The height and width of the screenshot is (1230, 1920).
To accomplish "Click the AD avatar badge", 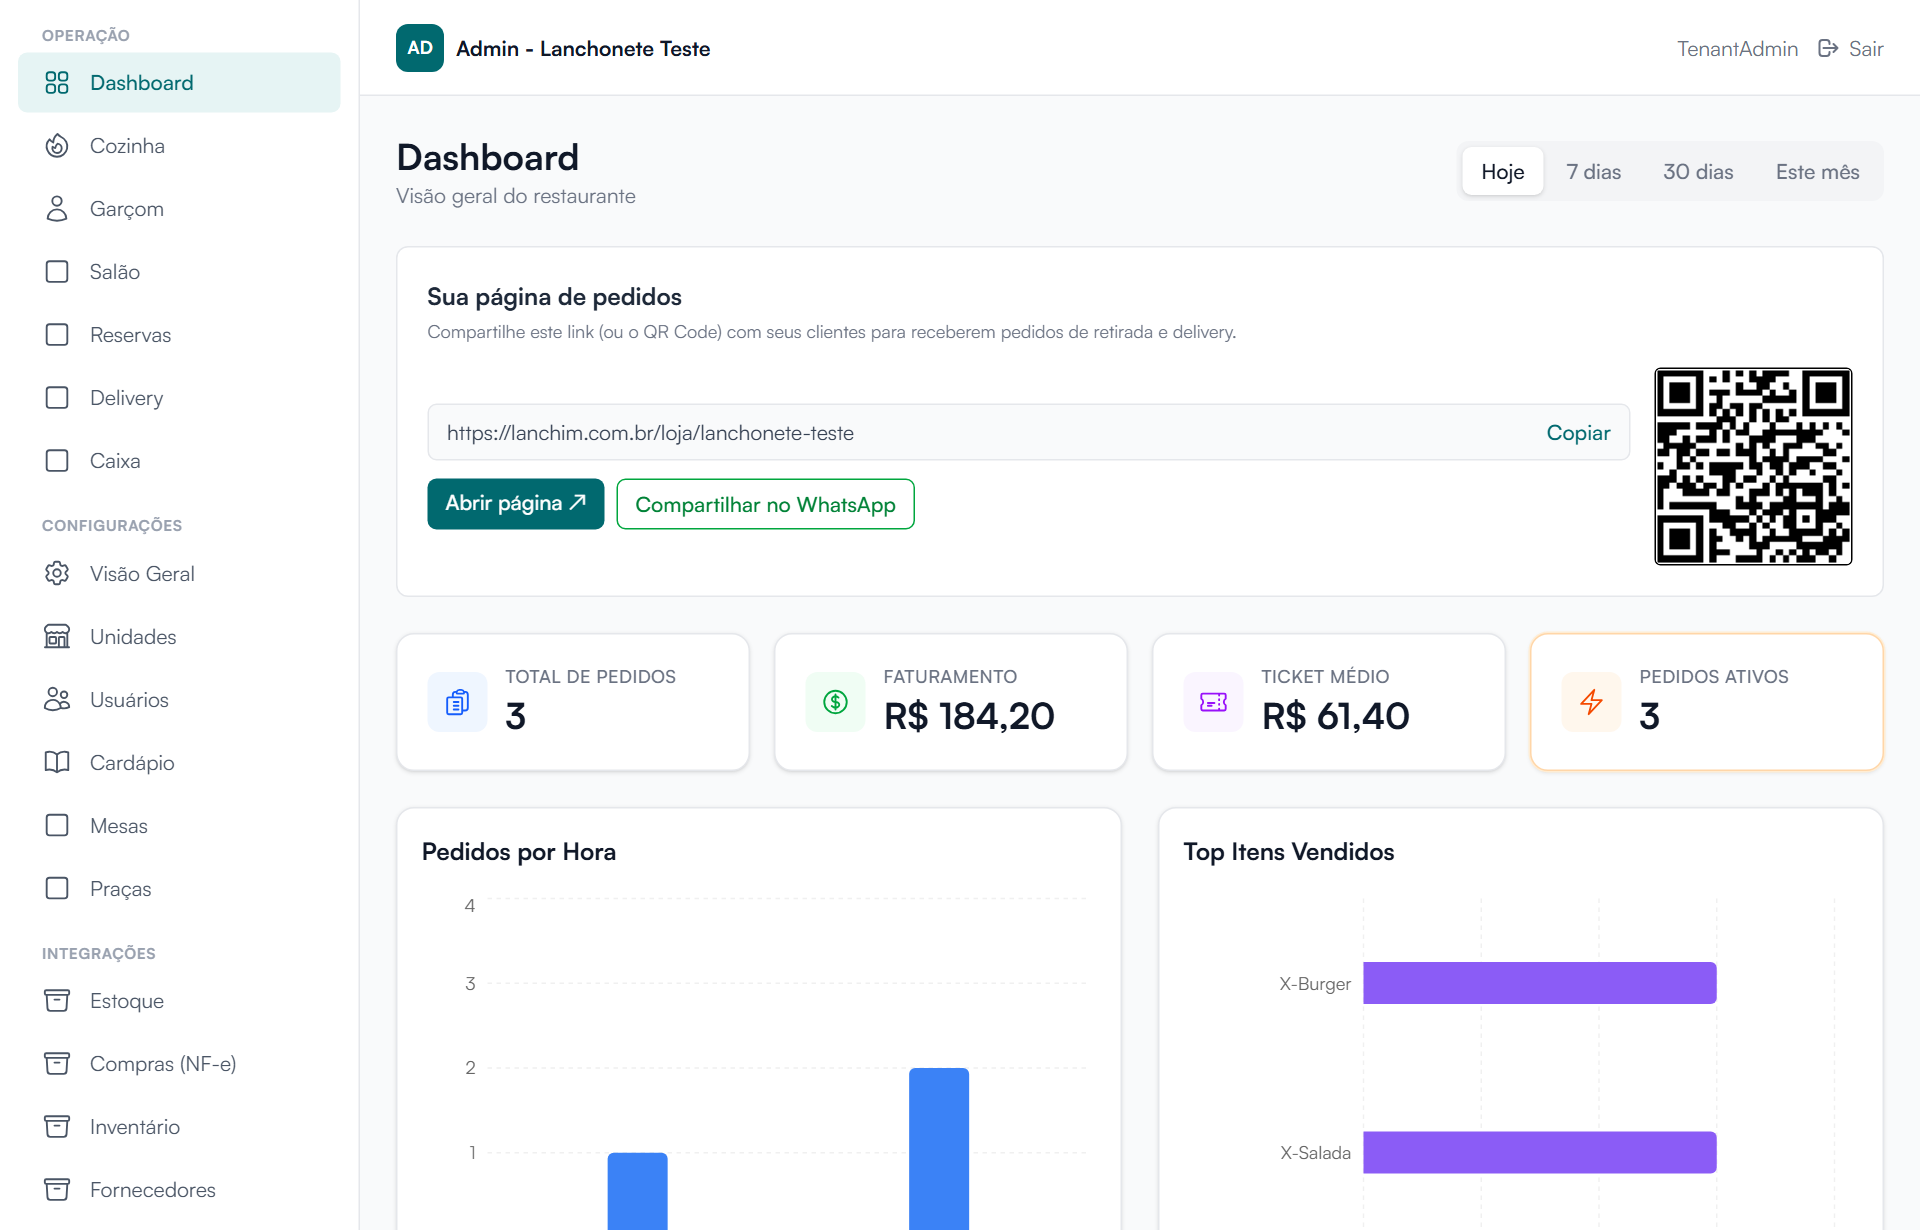I will point(420,48).
